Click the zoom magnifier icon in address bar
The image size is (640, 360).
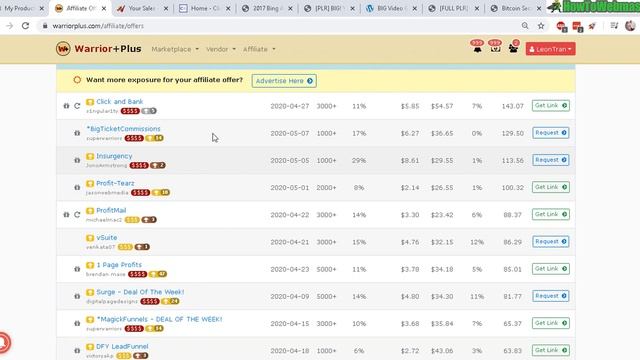click(525, 26)
